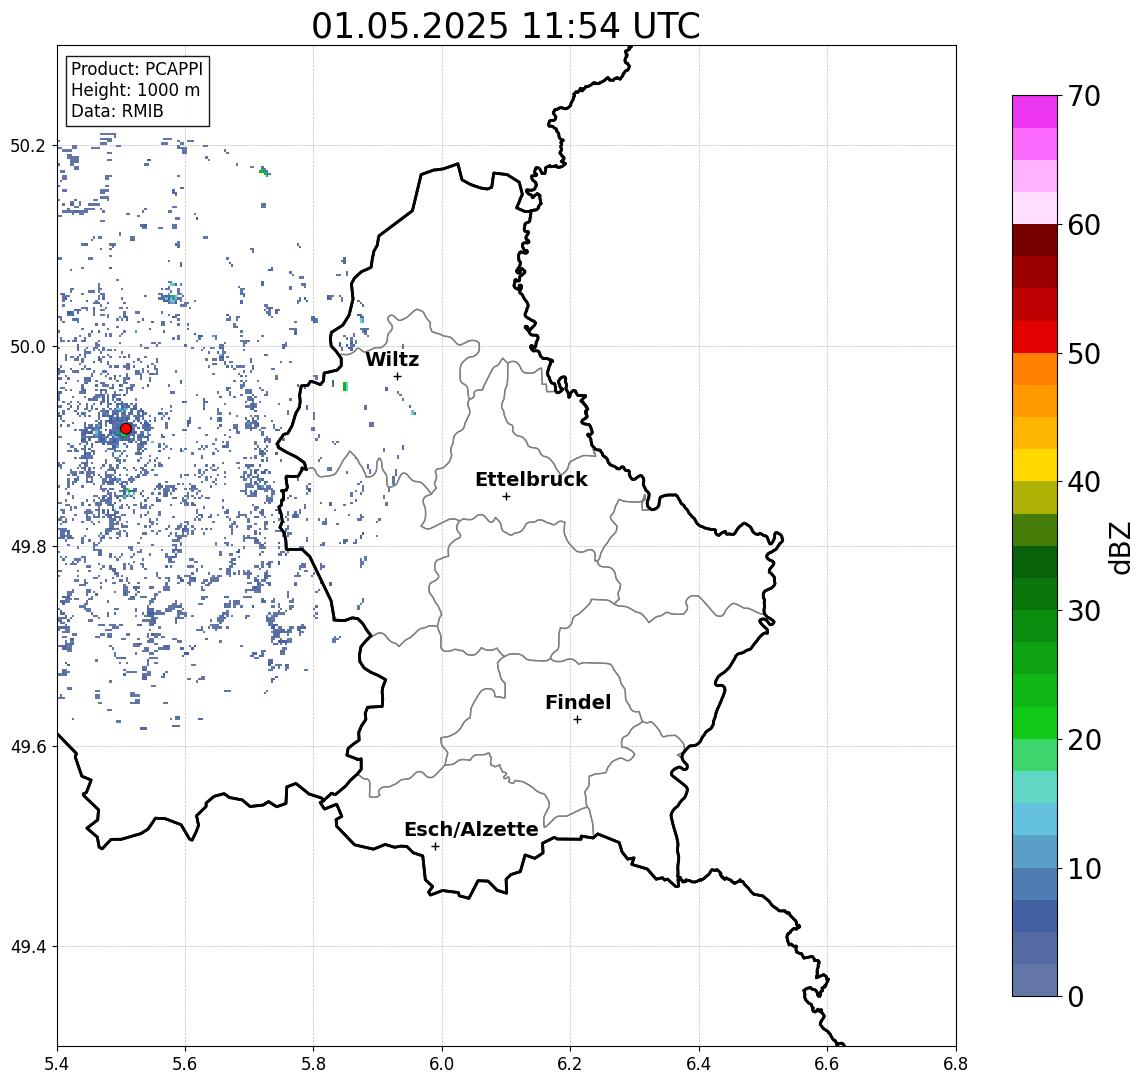Pick the yellow colorbar segment above 40
Image resolution: width=1145 pixels, height=1084 pixels.
coord(1035,465)
